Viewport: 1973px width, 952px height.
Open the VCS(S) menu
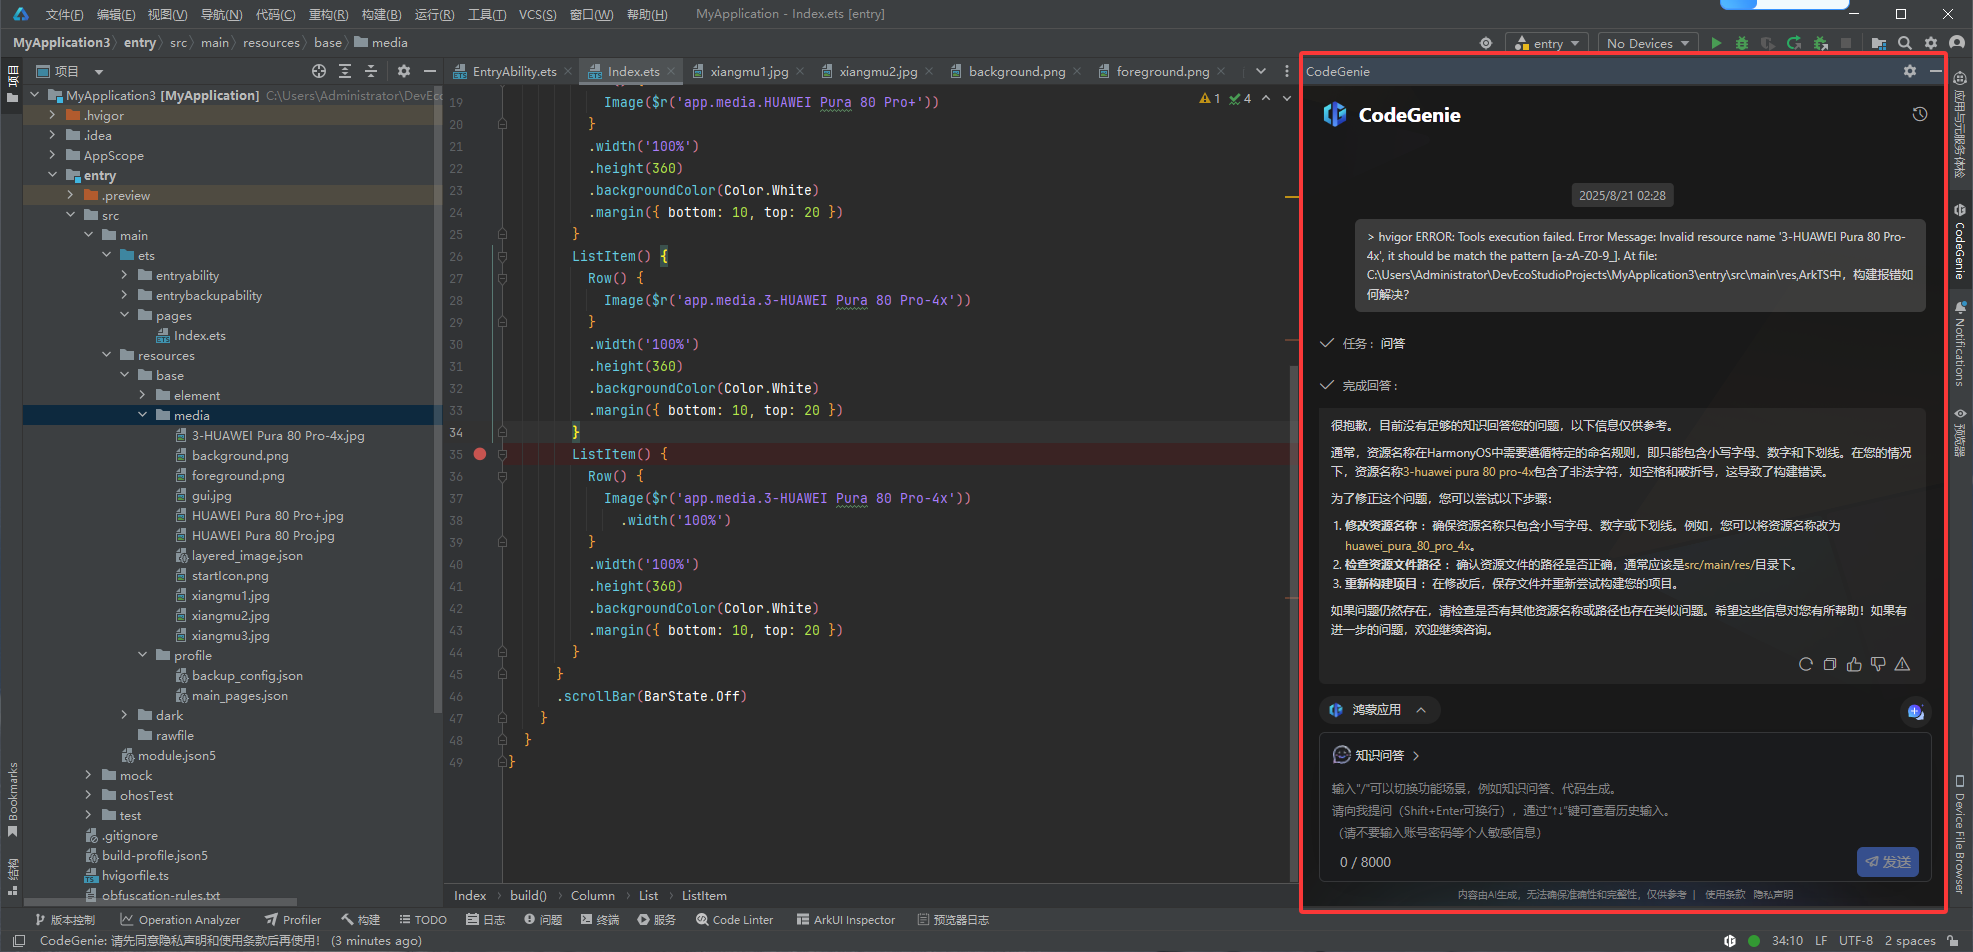point(538,14)
